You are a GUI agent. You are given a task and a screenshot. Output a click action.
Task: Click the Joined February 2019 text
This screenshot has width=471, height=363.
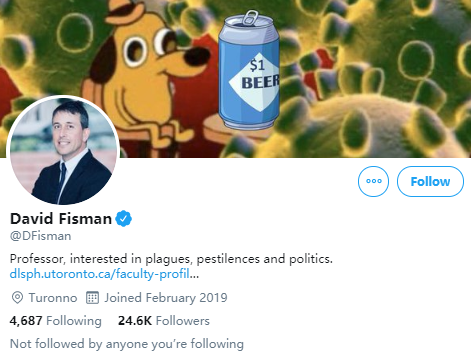166,298
